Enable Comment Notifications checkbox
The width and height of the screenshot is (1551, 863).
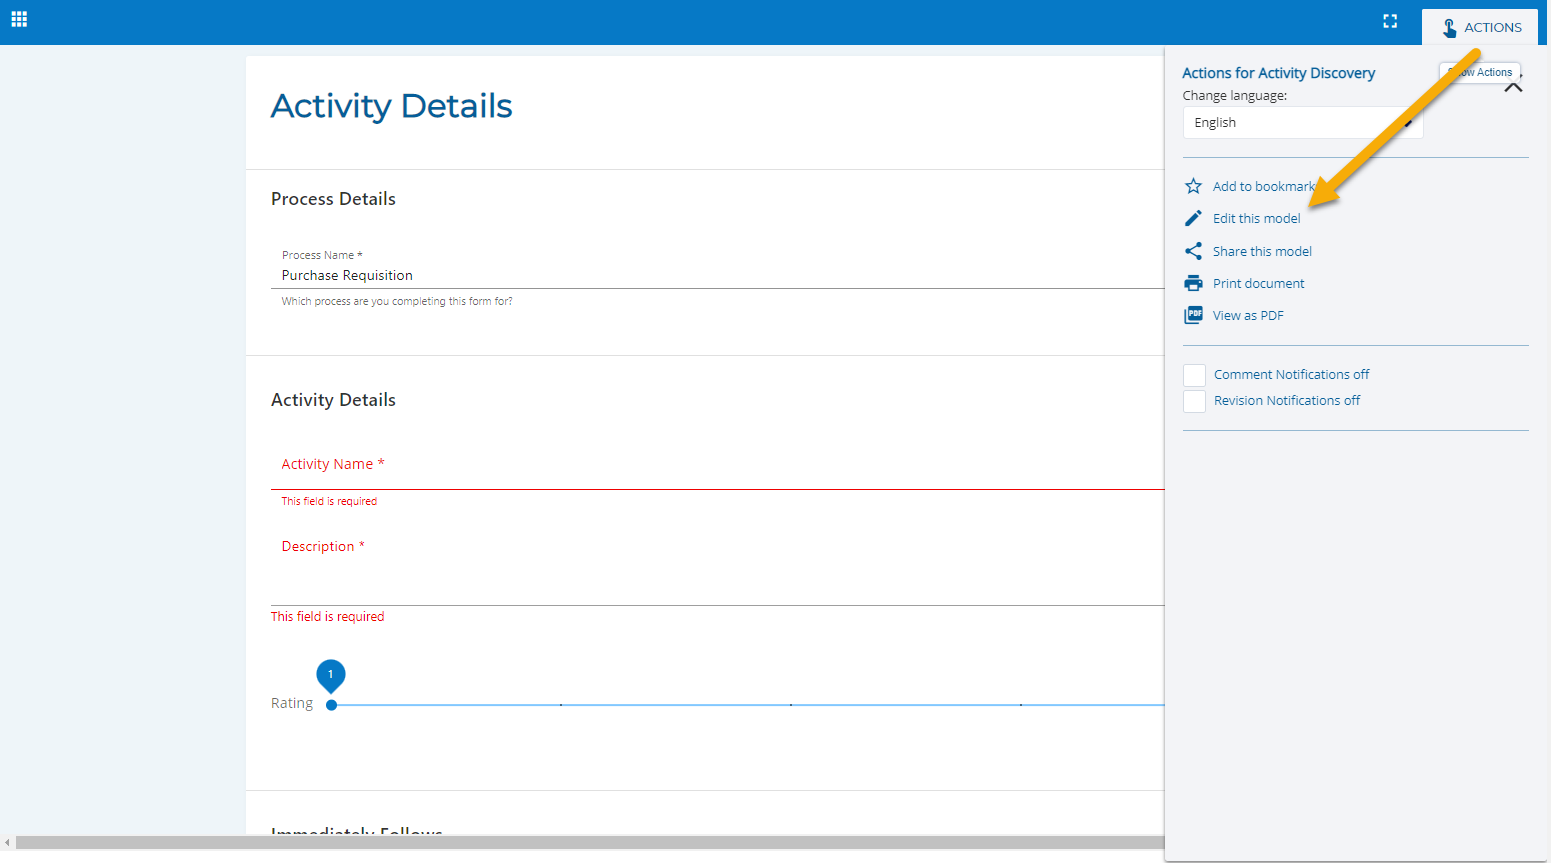(x=1194, y=375)
